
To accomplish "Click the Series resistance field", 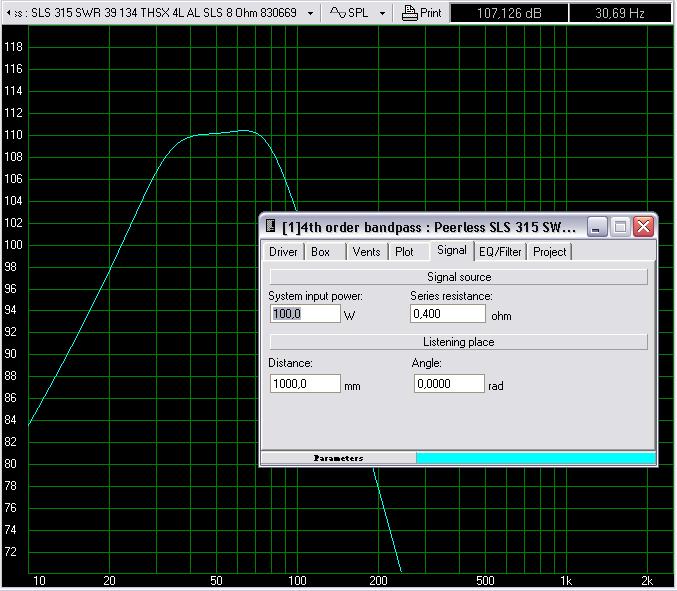I will point(447,314).
